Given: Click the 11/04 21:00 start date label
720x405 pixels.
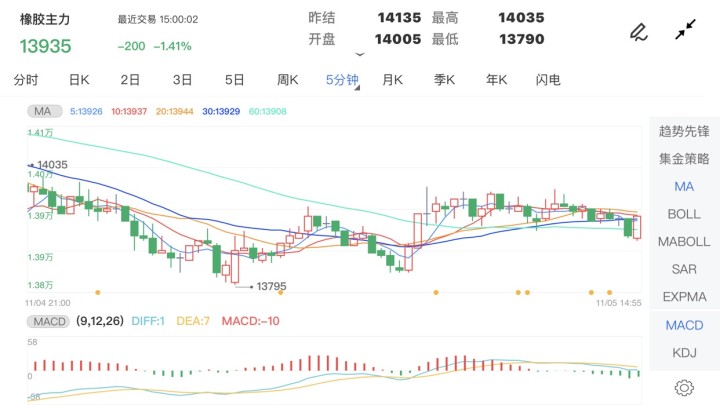Looking at the screenshot, I should [48, 303].
